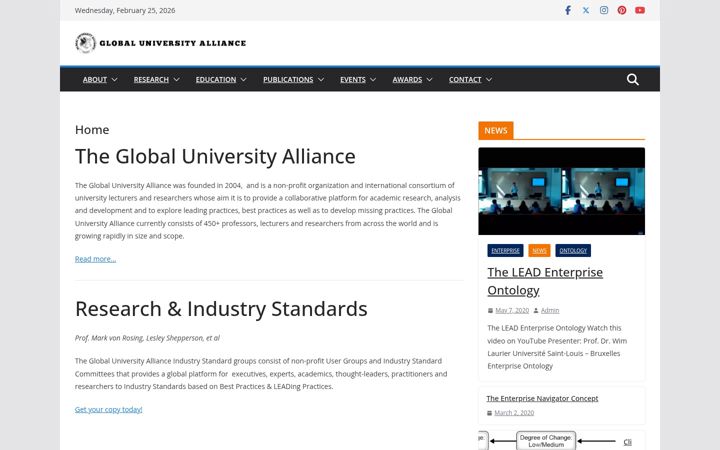Screen dimensions: 720x450
Task: Open the Contact menu item
Action: pyautogui.click(x=465, y=79)
